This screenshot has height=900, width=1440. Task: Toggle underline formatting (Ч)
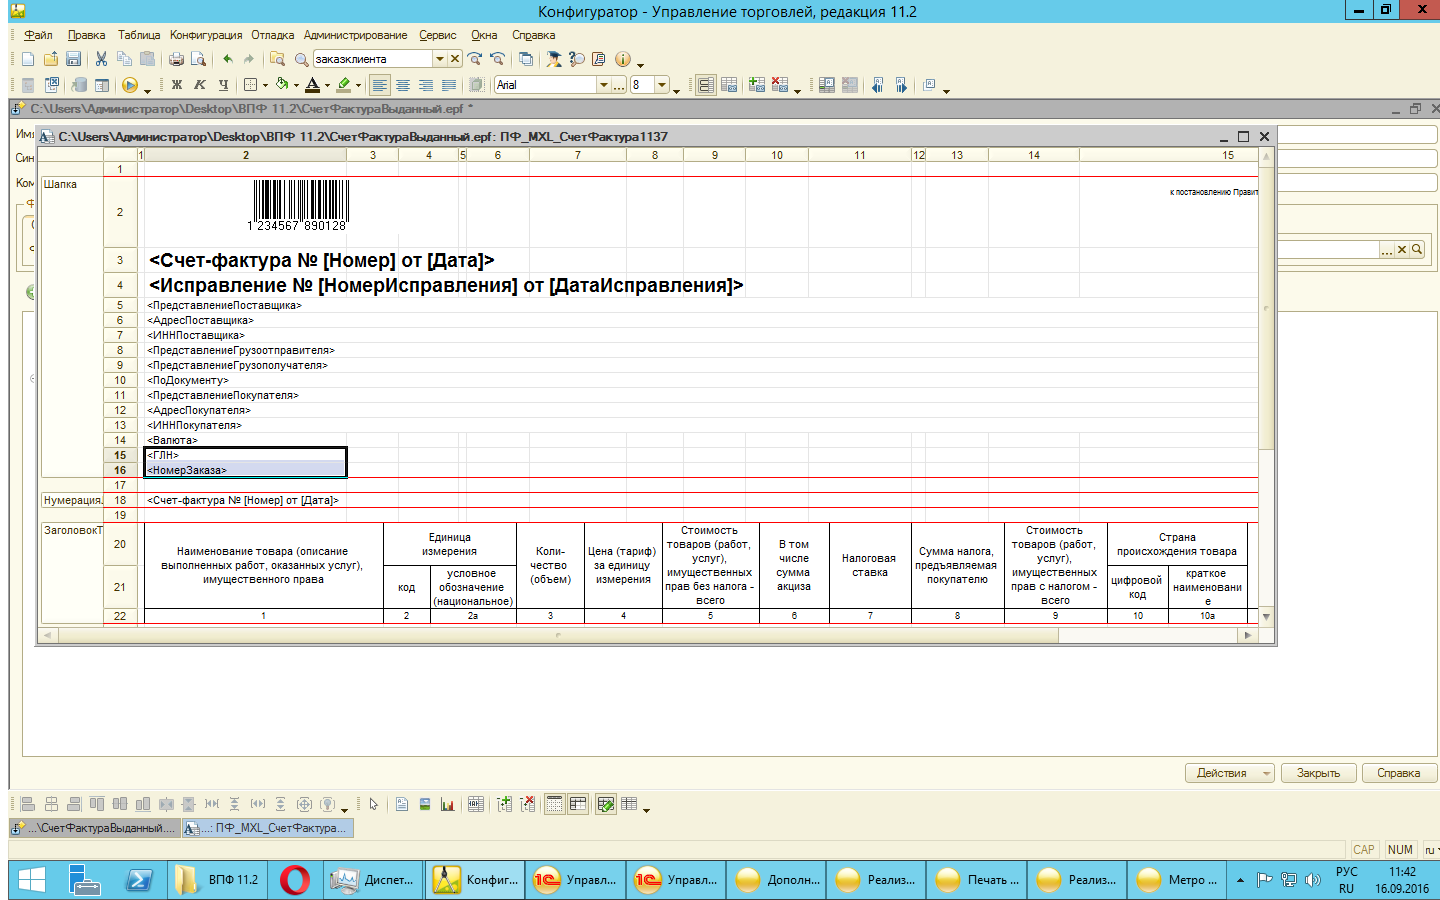[223, 85]
